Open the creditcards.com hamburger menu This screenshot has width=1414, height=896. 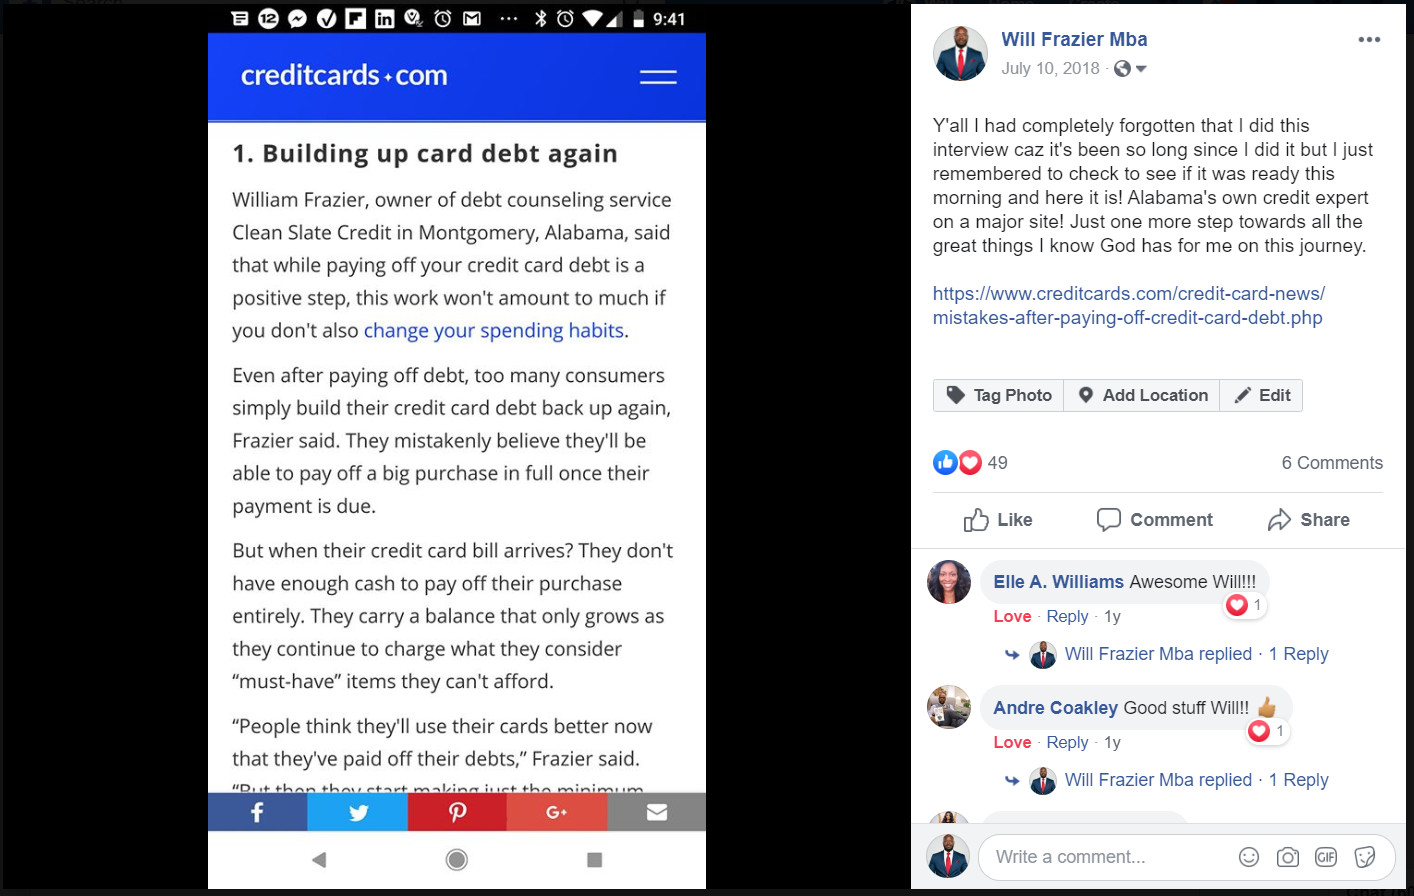click(x=658, y=77)
